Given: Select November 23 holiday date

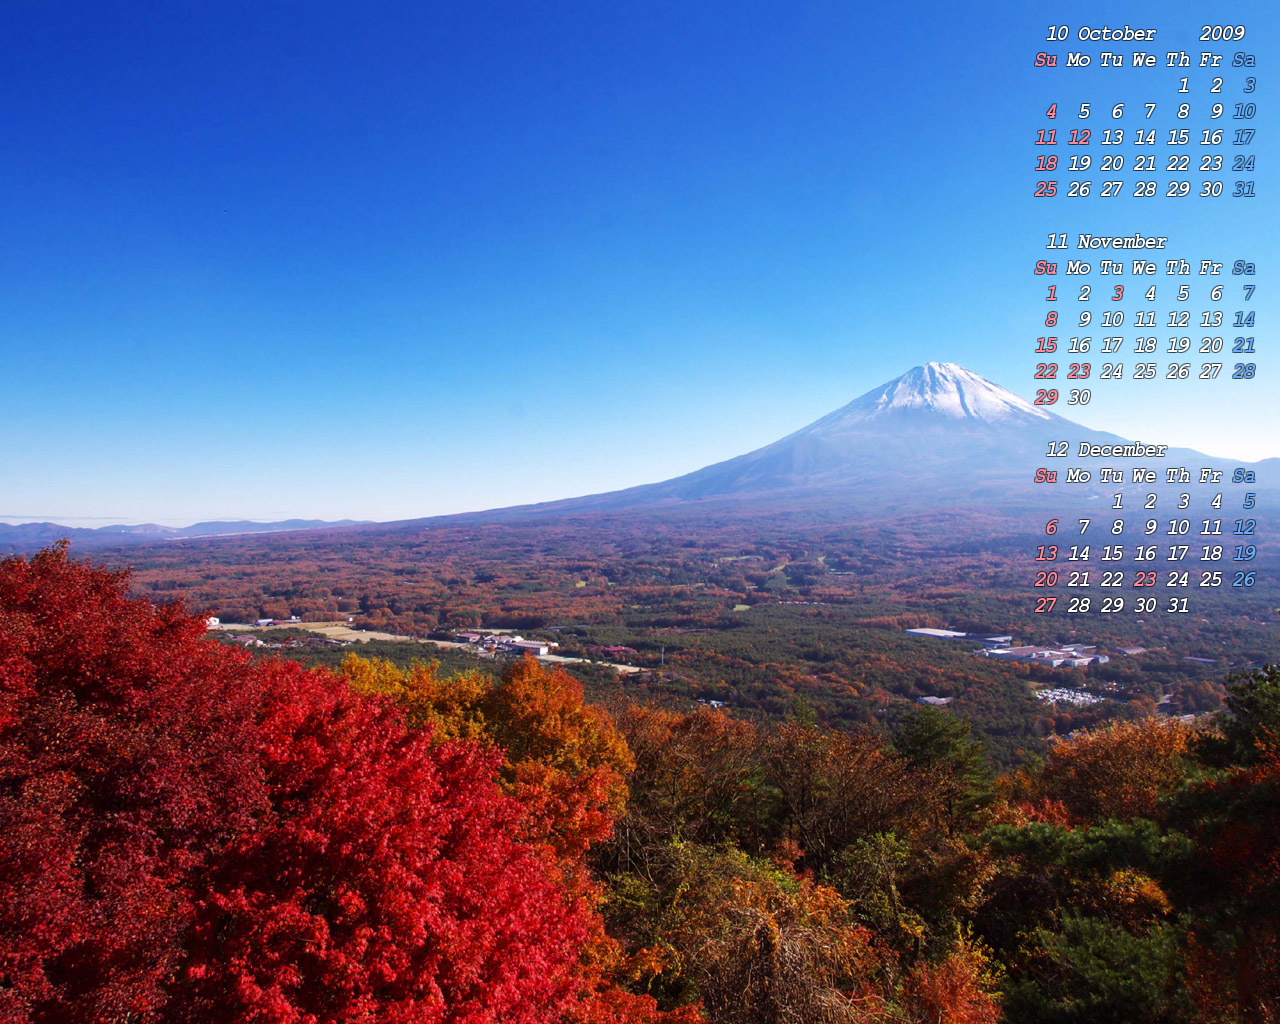Looking at the screenshot, I should pyautogui.click(x=1079, y=372).
